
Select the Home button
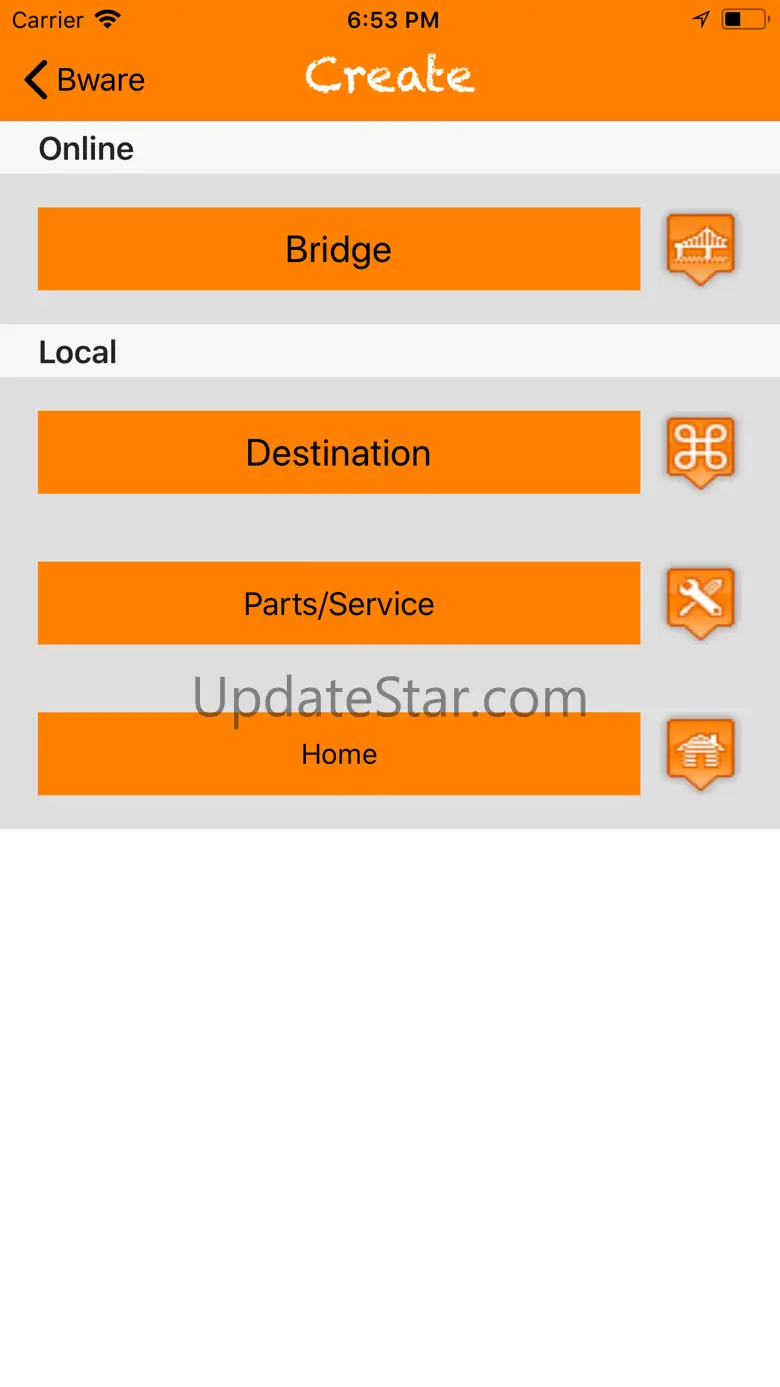[339, 754]
